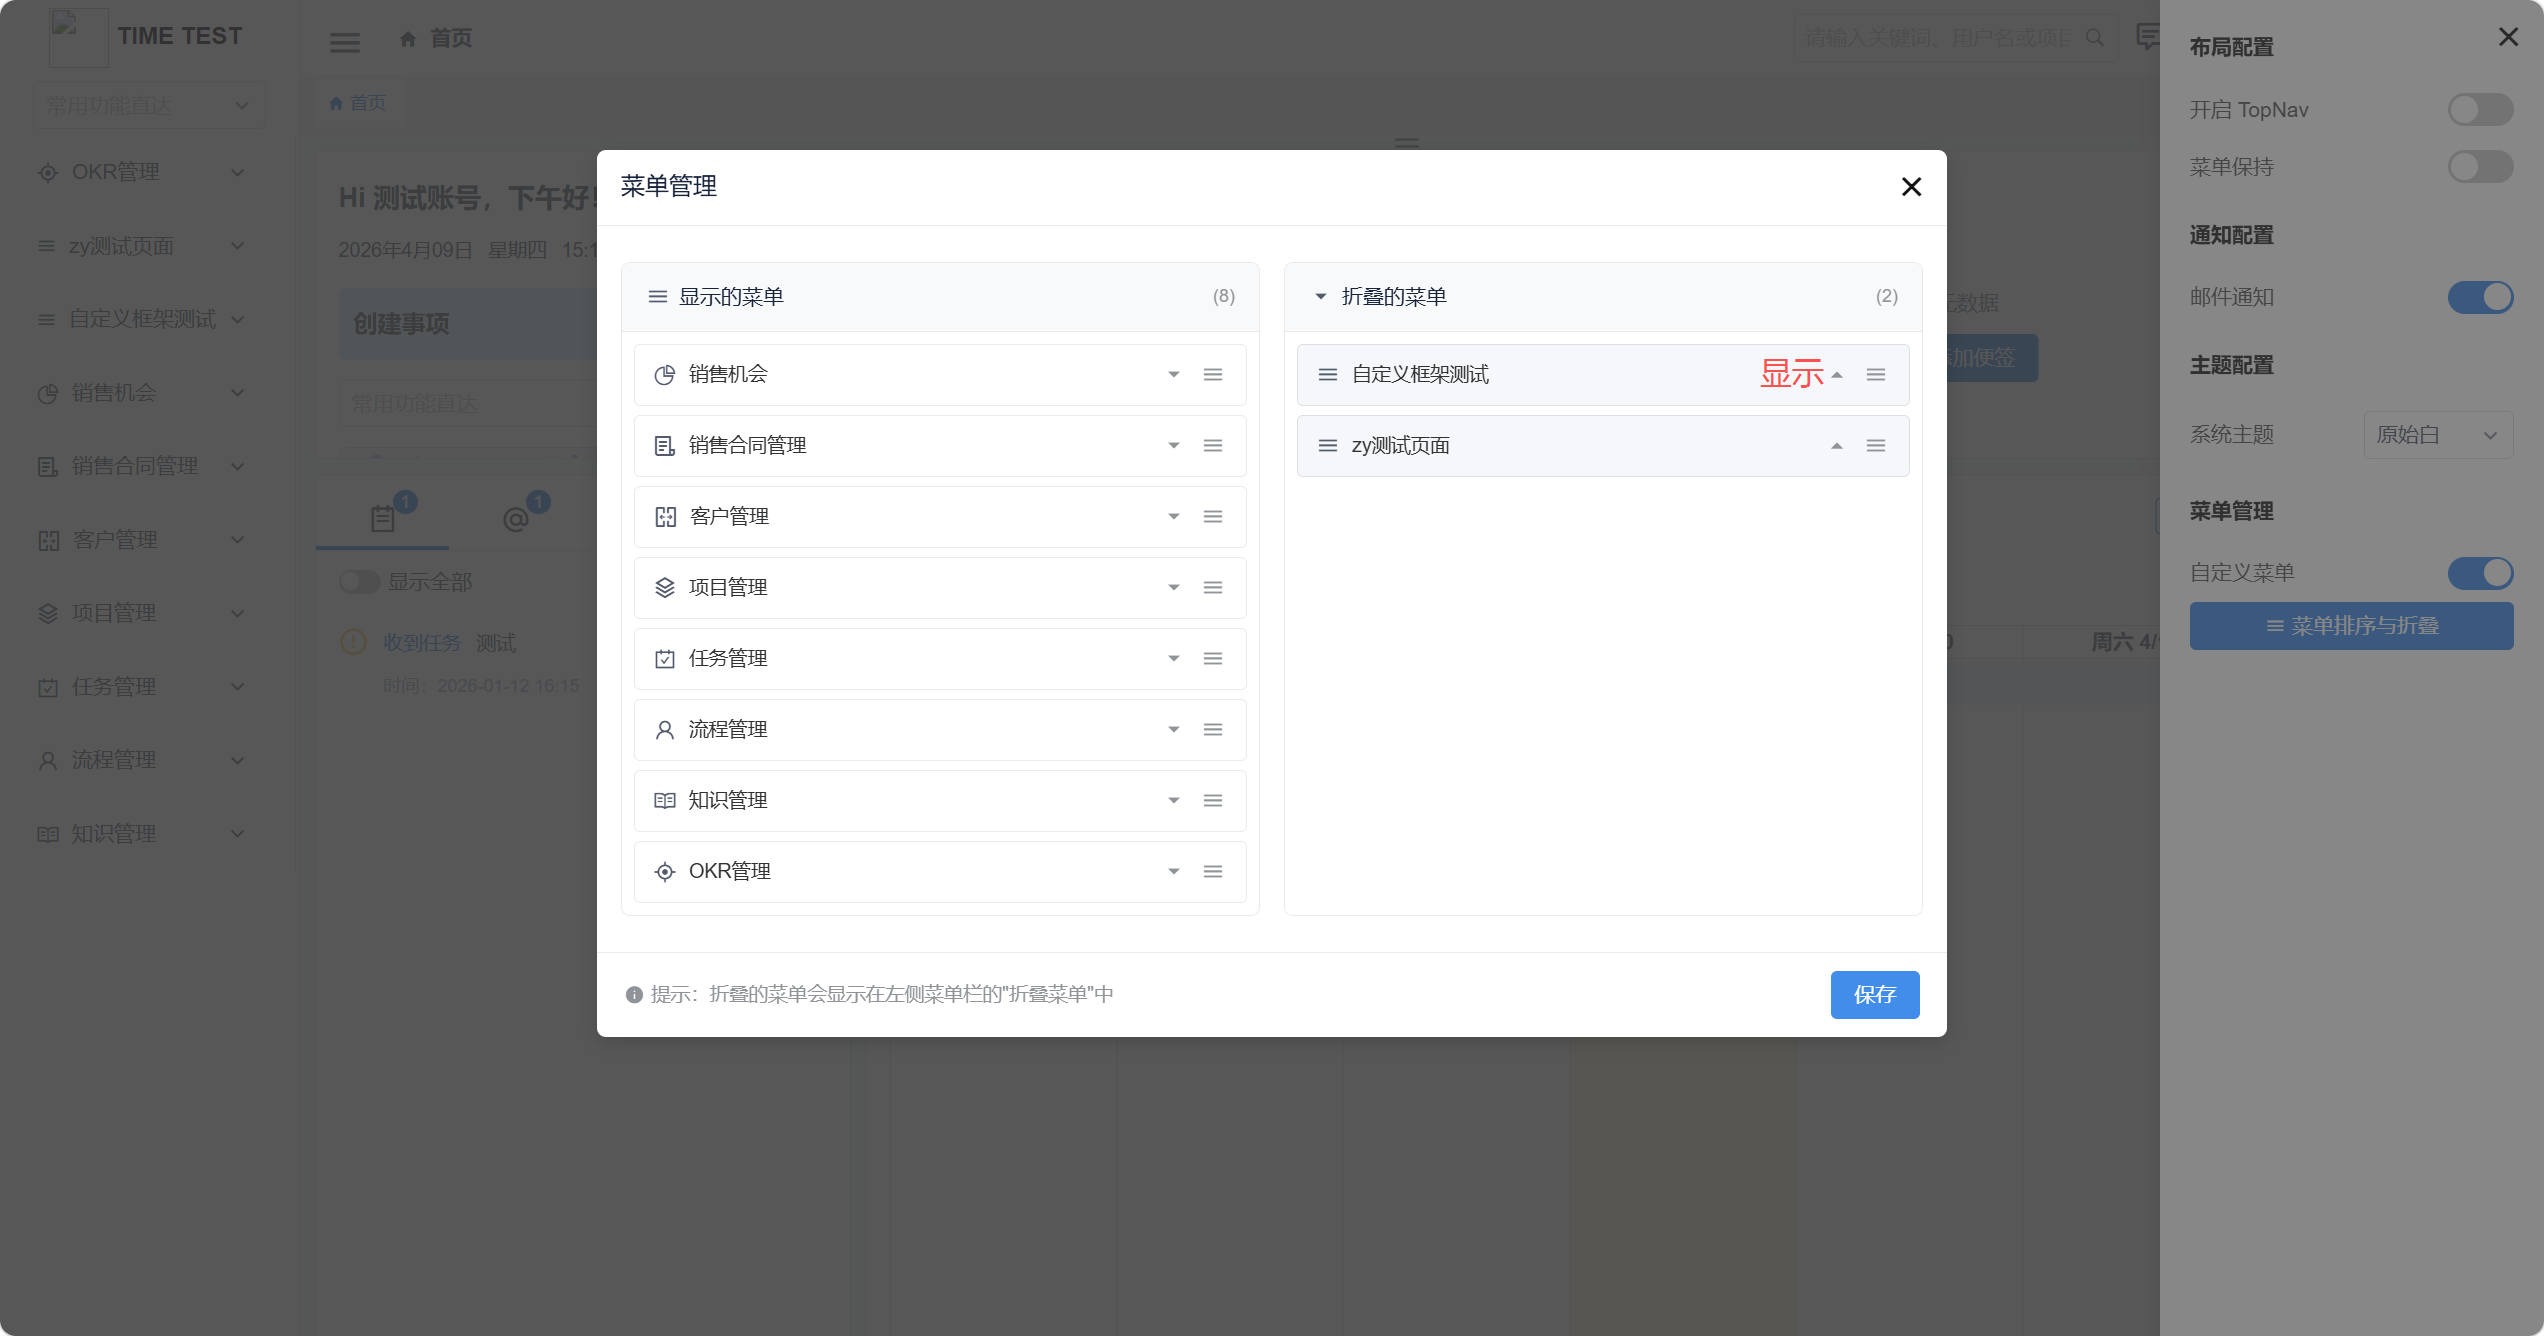Click the right drag handle of 自定义框架测试
This screenshot has width=2544, height=1336.
[1876, 375]
